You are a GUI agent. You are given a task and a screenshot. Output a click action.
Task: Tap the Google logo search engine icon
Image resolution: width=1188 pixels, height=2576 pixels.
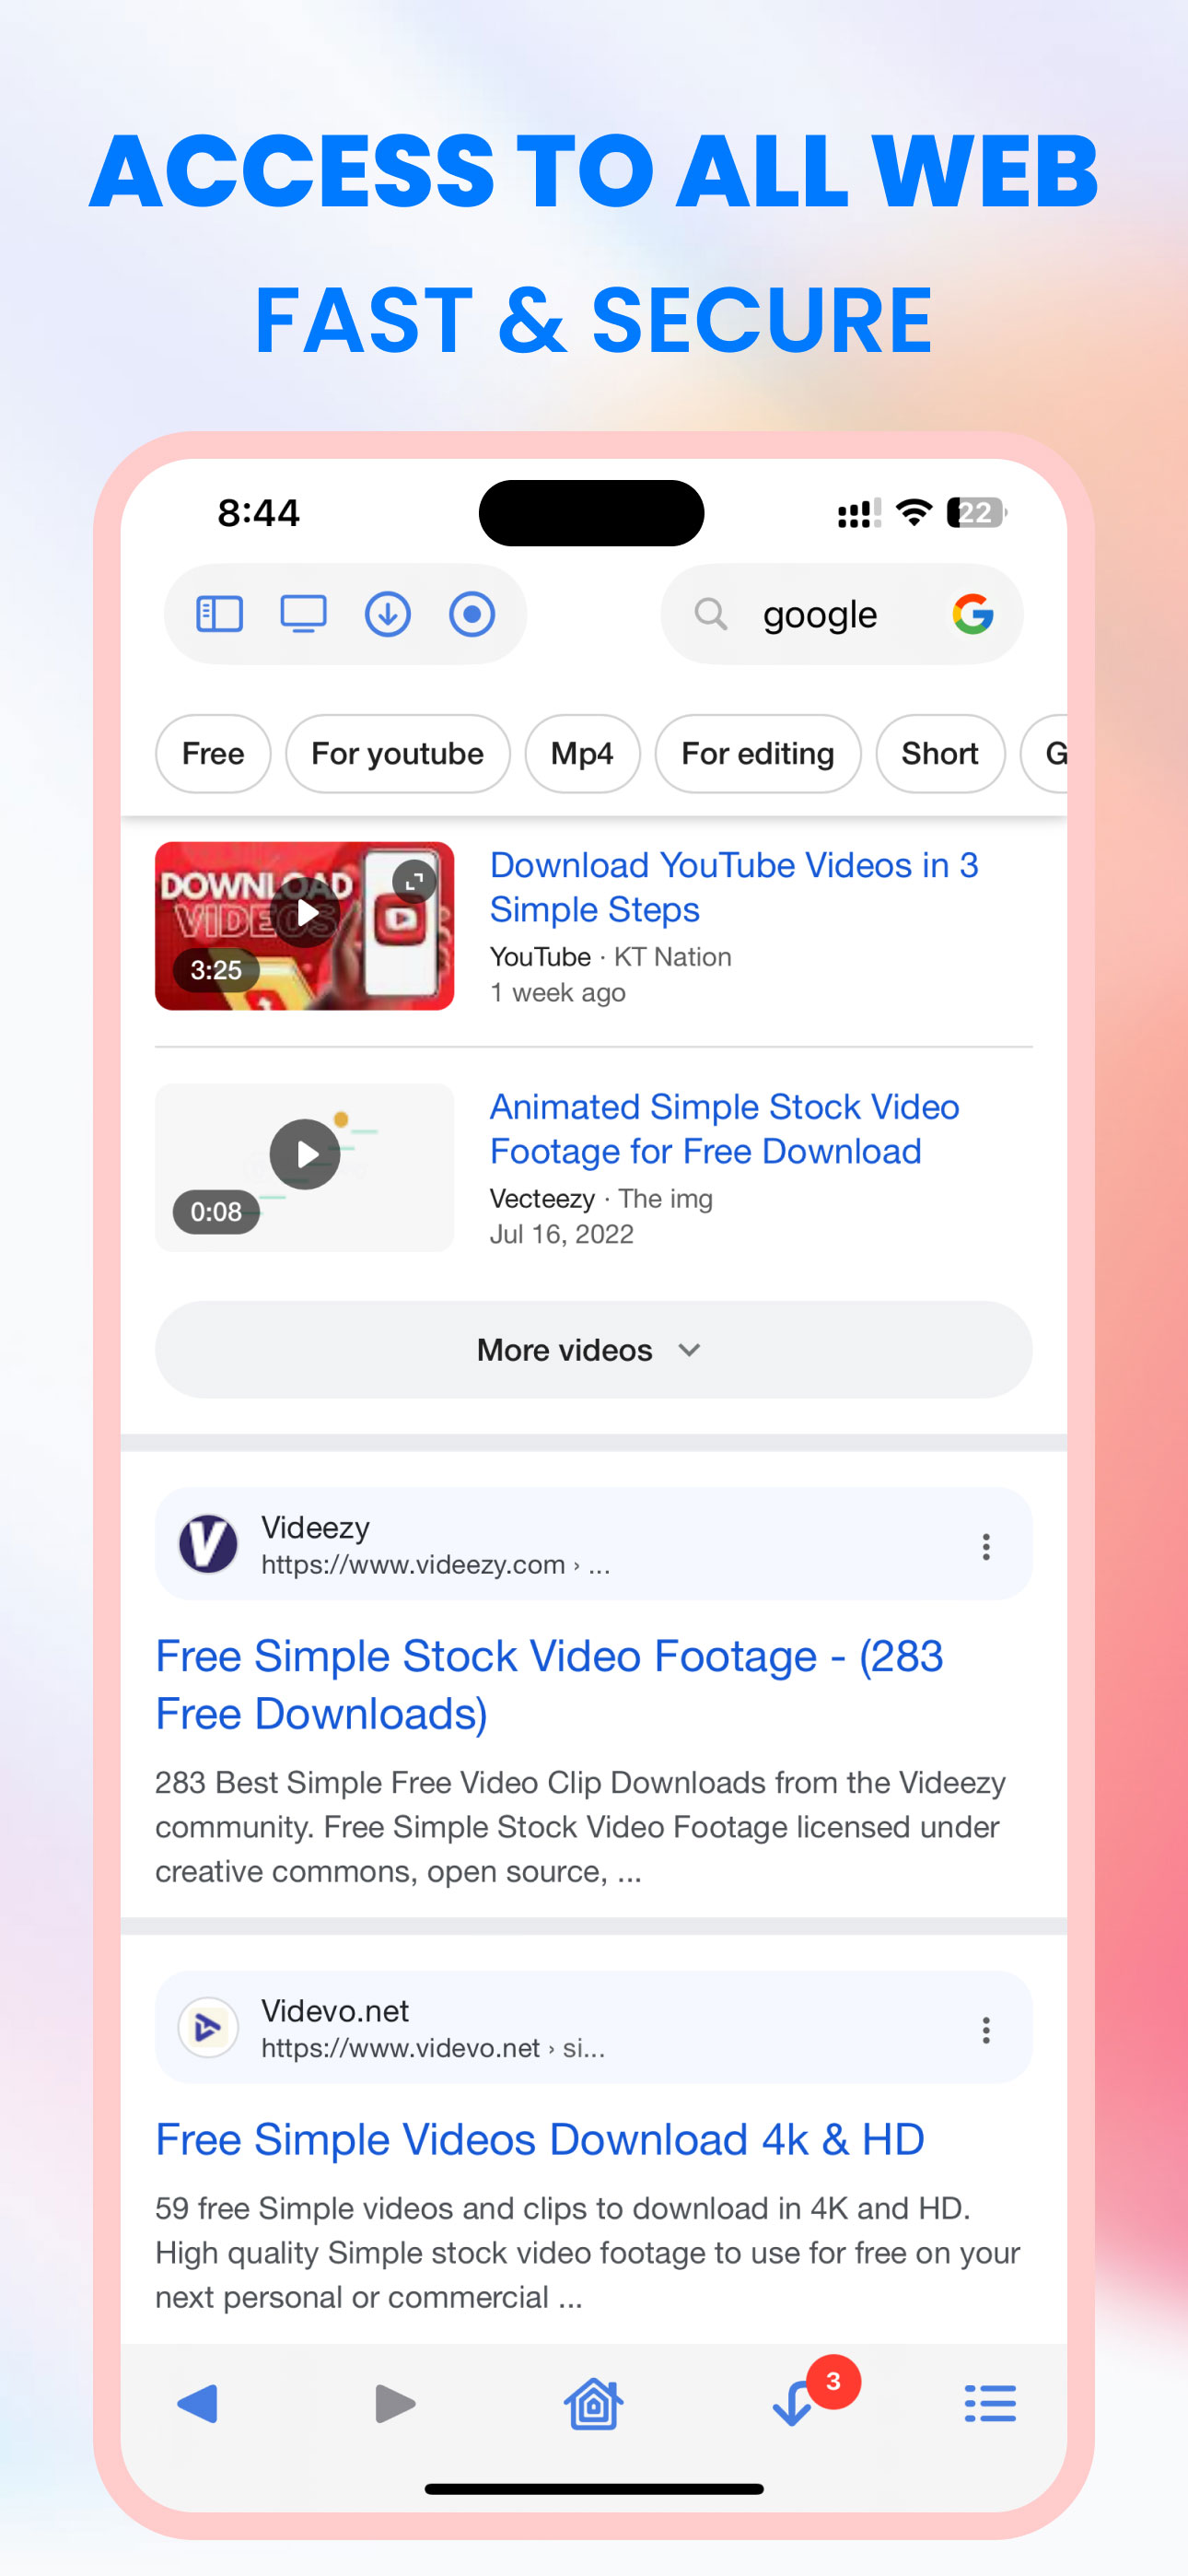(972, 614)
